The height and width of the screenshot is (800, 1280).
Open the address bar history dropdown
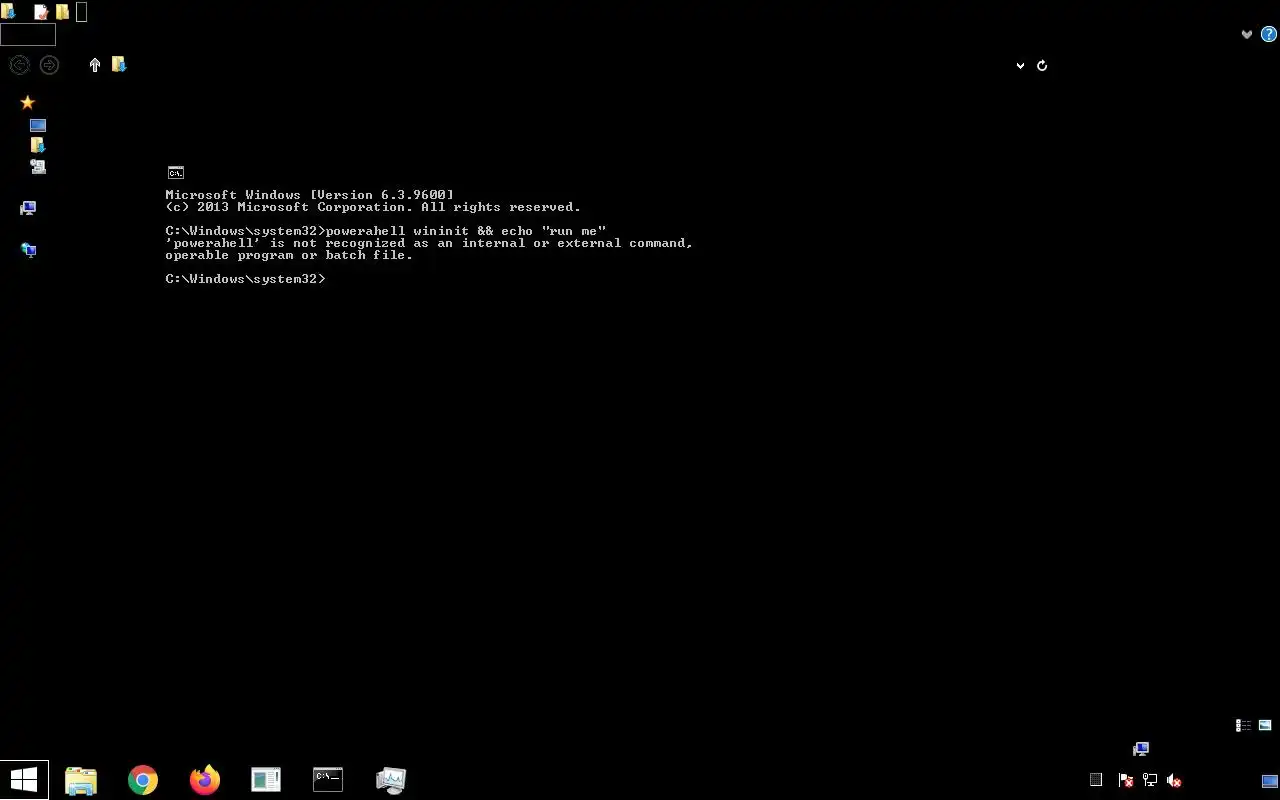1020,66
